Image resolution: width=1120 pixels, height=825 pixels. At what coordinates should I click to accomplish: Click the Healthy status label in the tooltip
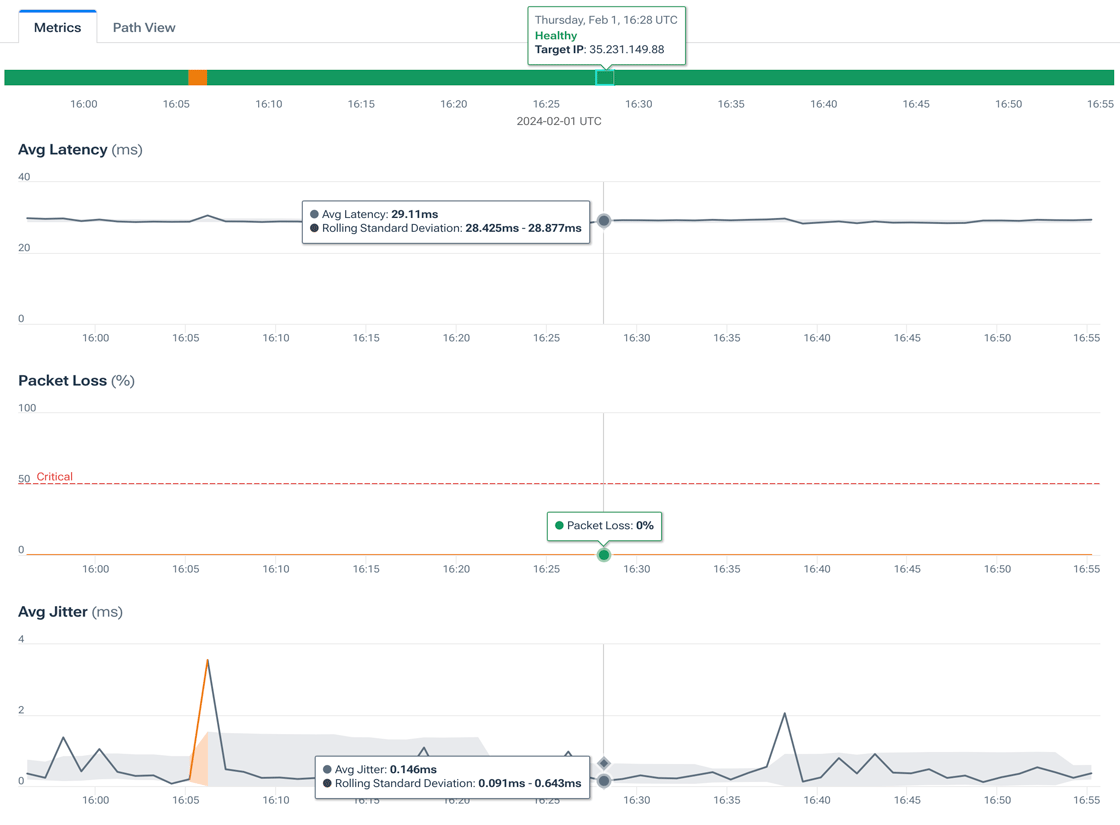pyautogui.click(x=554, y=33)
